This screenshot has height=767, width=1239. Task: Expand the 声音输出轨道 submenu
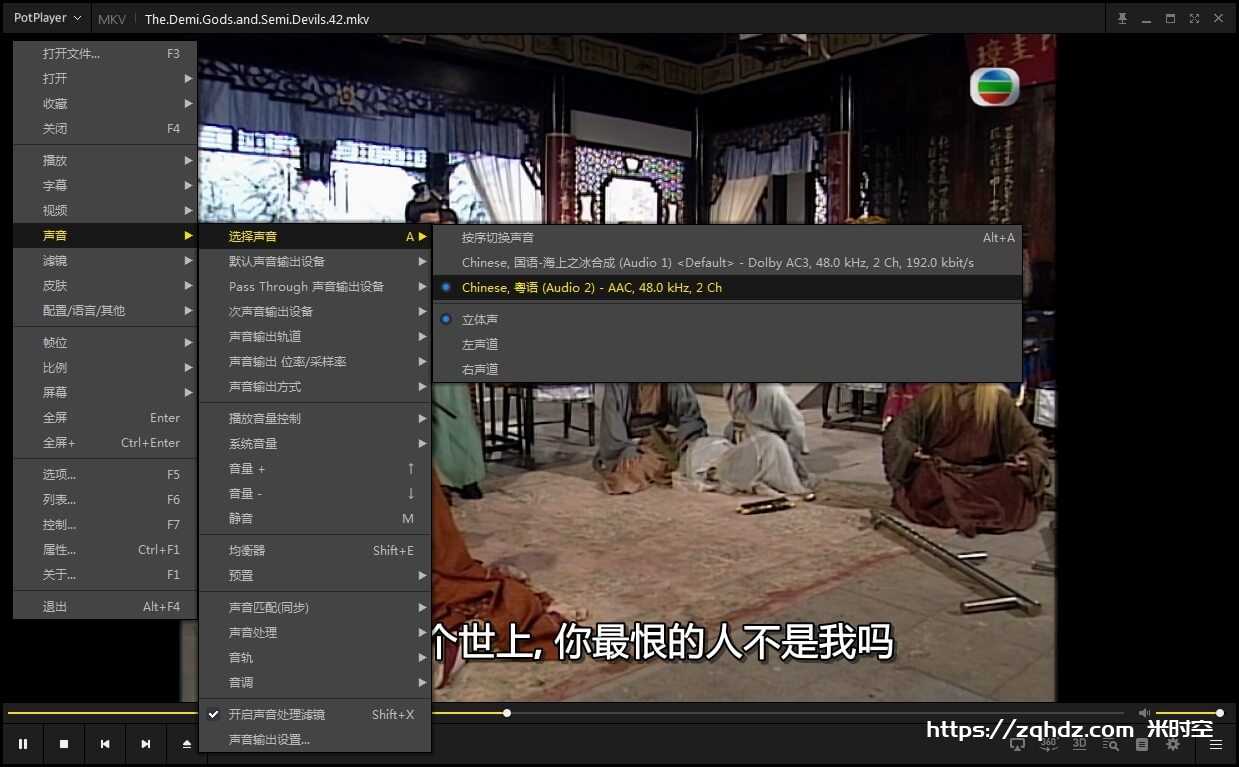(x=315, y=336)
